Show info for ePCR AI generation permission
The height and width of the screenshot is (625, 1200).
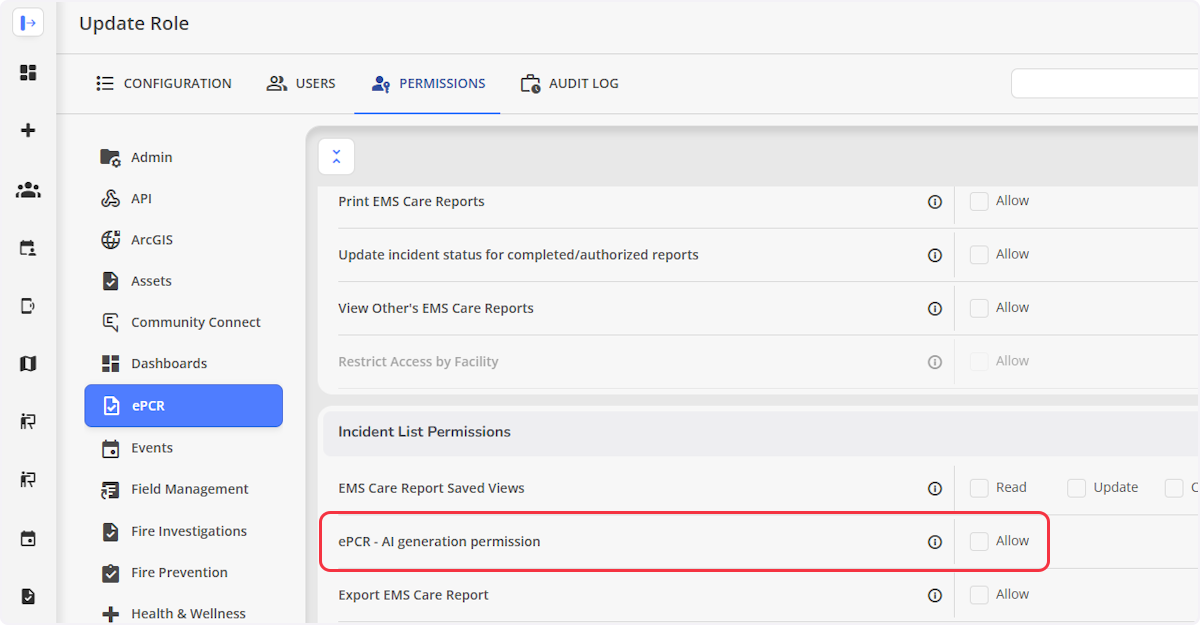point(935,542)
